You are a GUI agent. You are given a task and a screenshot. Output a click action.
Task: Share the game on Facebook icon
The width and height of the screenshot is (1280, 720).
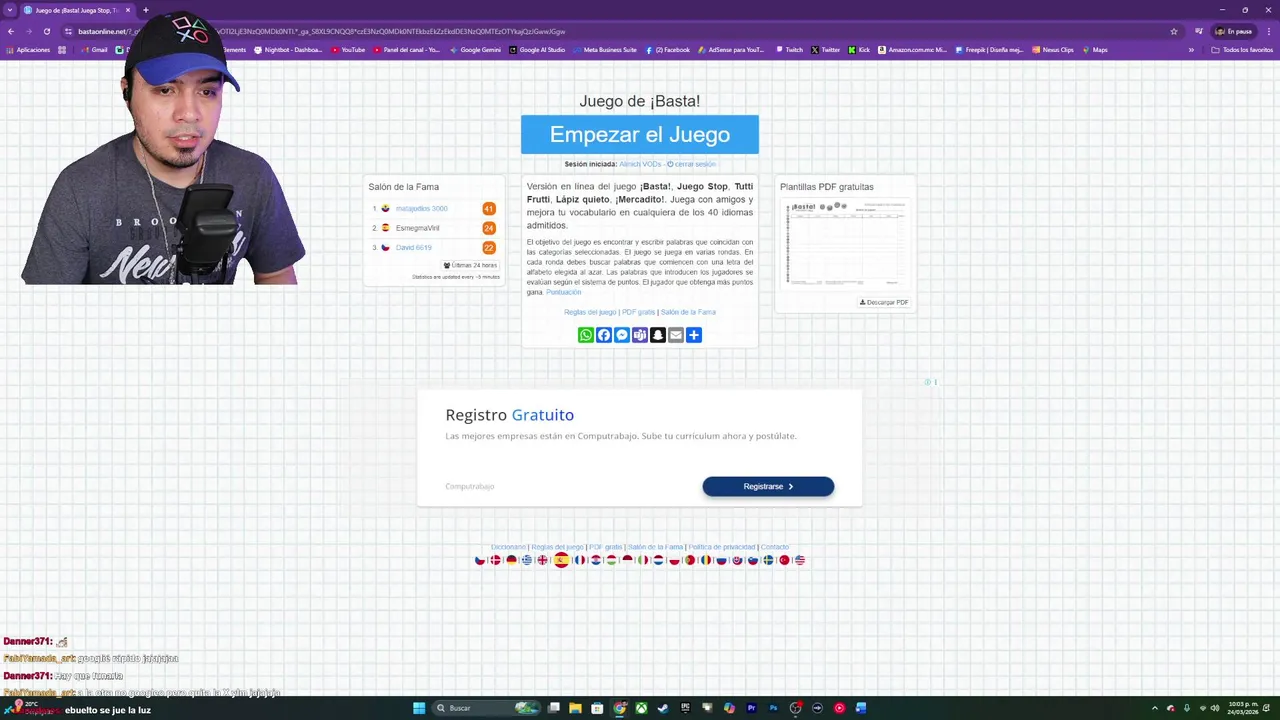coord(604,335)
